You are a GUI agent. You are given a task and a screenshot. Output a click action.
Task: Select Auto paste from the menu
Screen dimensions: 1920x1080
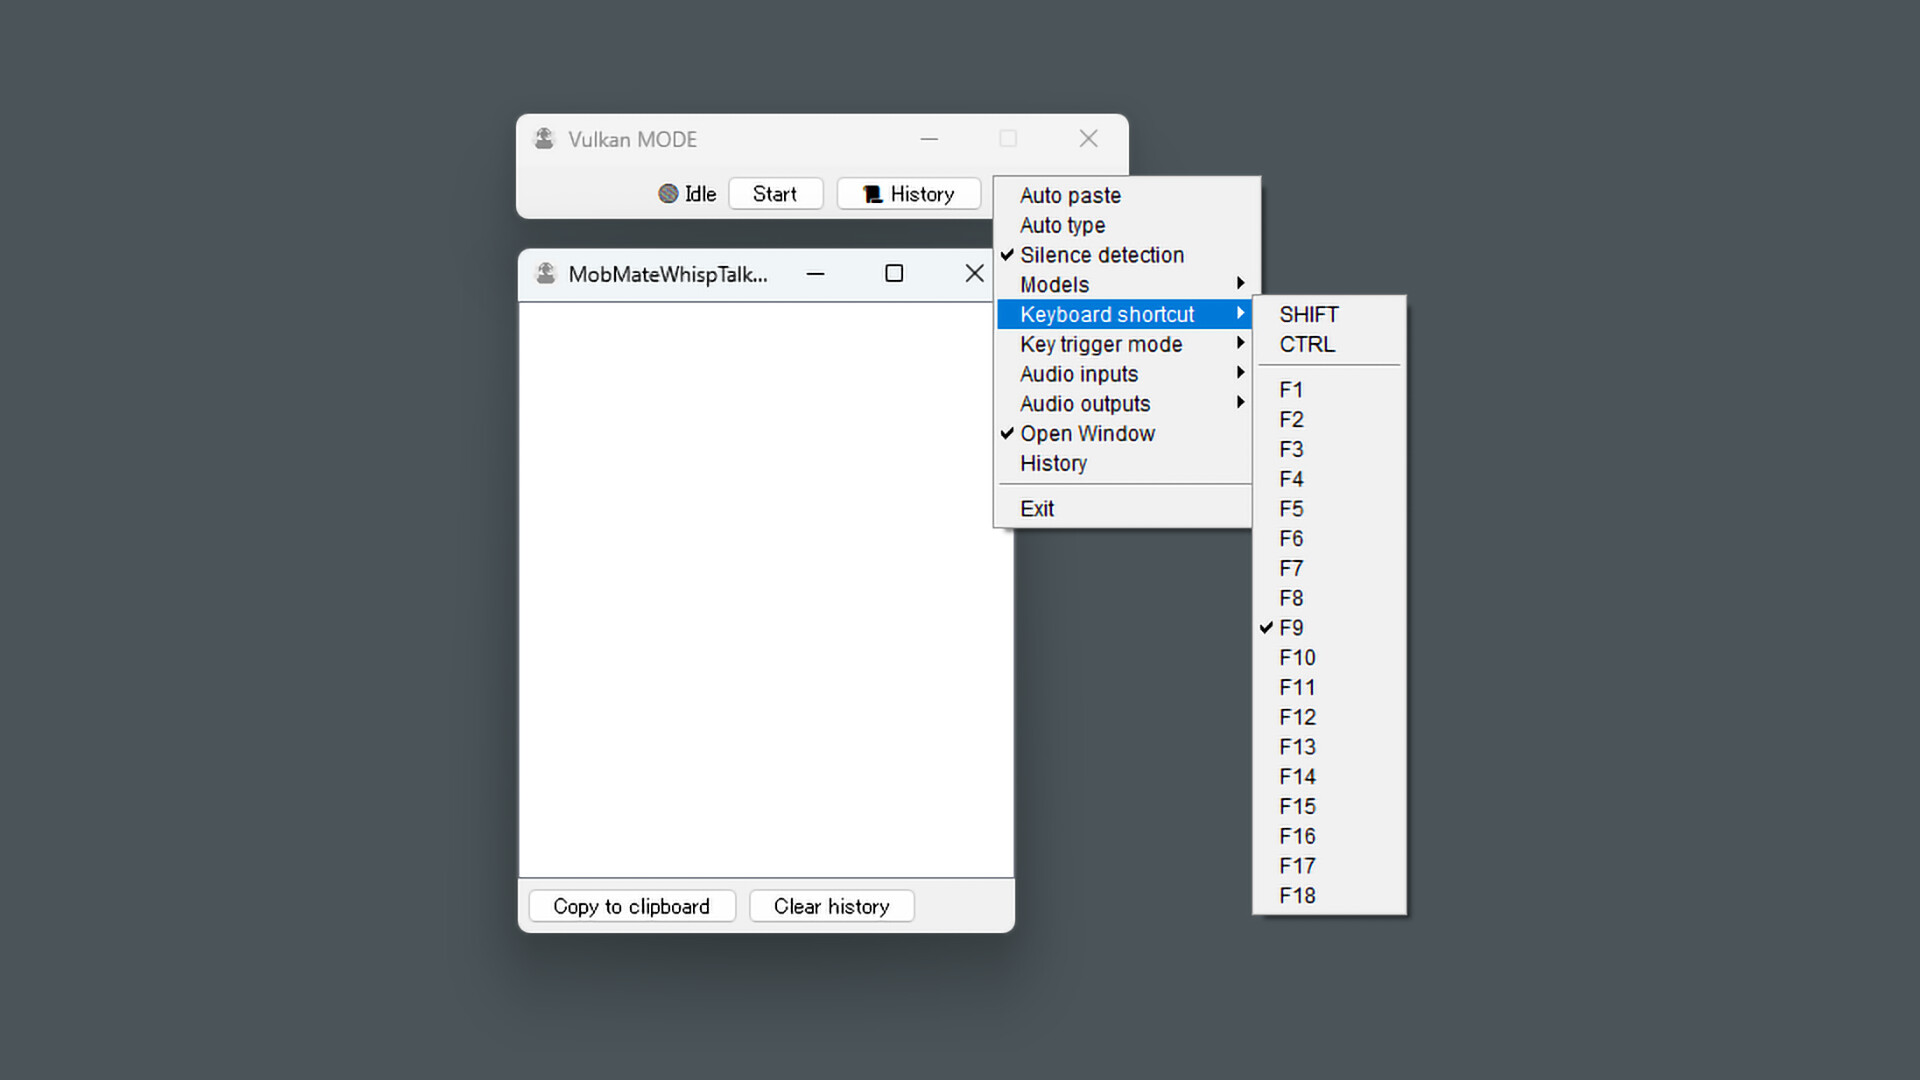pyautogui.click(x=1069, y=195)
